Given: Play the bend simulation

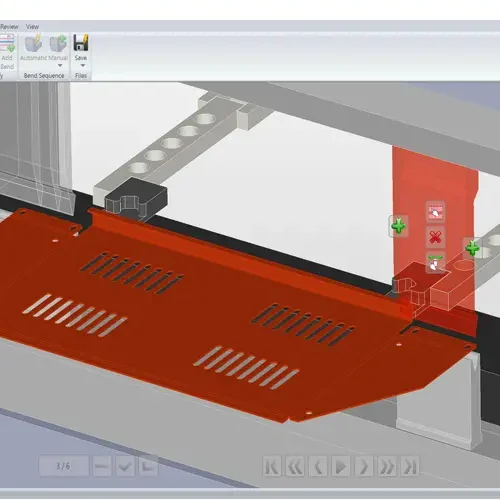Looking at the screenshot, I should click(341, 466).
